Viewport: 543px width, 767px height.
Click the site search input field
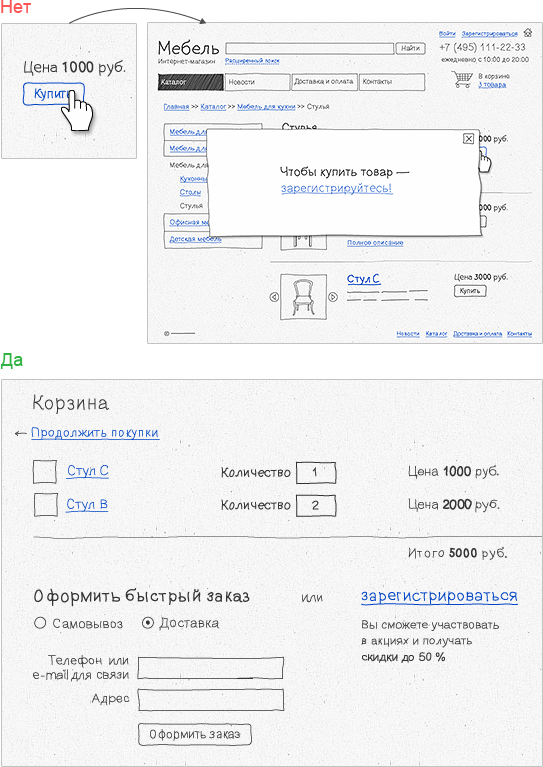coord(310,48)
